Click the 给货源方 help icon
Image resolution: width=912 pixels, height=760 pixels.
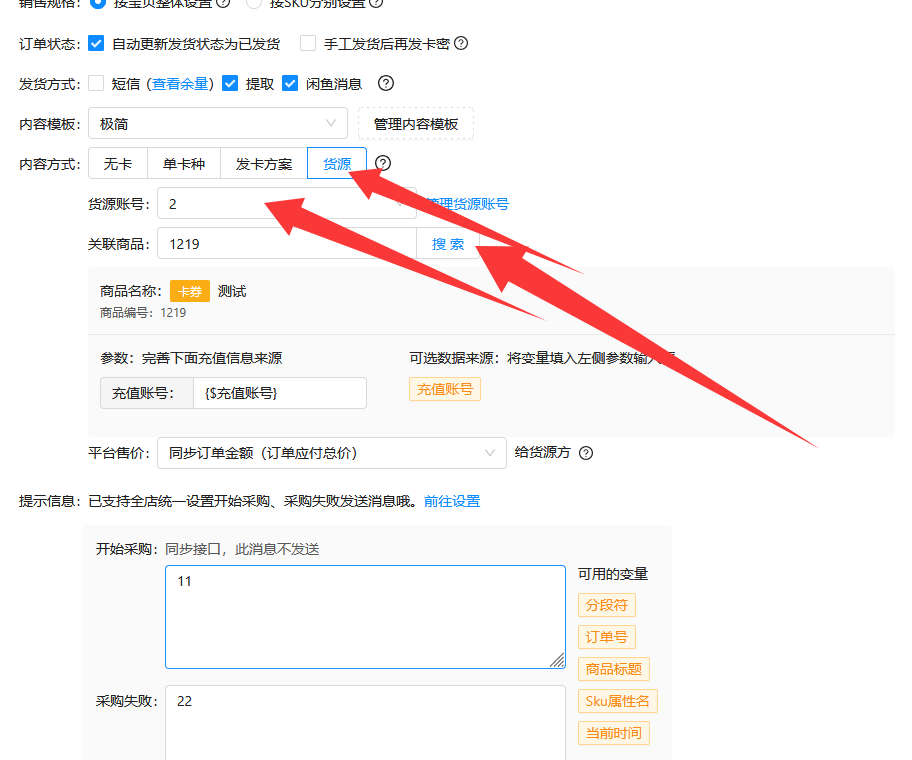pyautogui.click(x=585, y=453)
